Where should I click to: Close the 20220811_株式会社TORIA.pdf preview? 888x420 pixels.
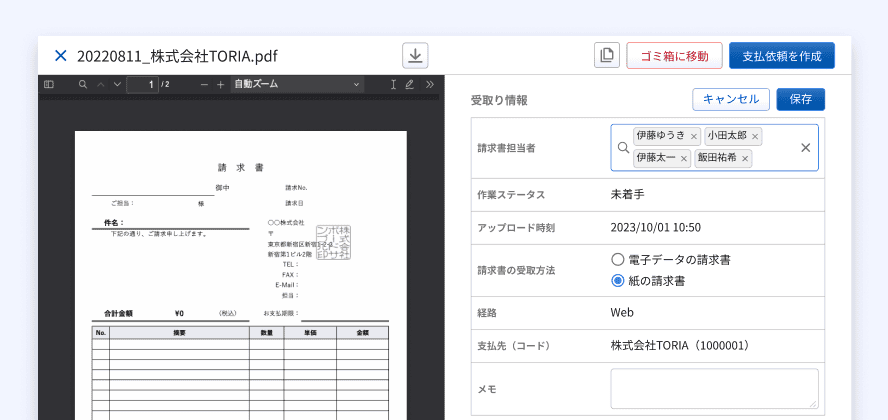tap(60, 55)
